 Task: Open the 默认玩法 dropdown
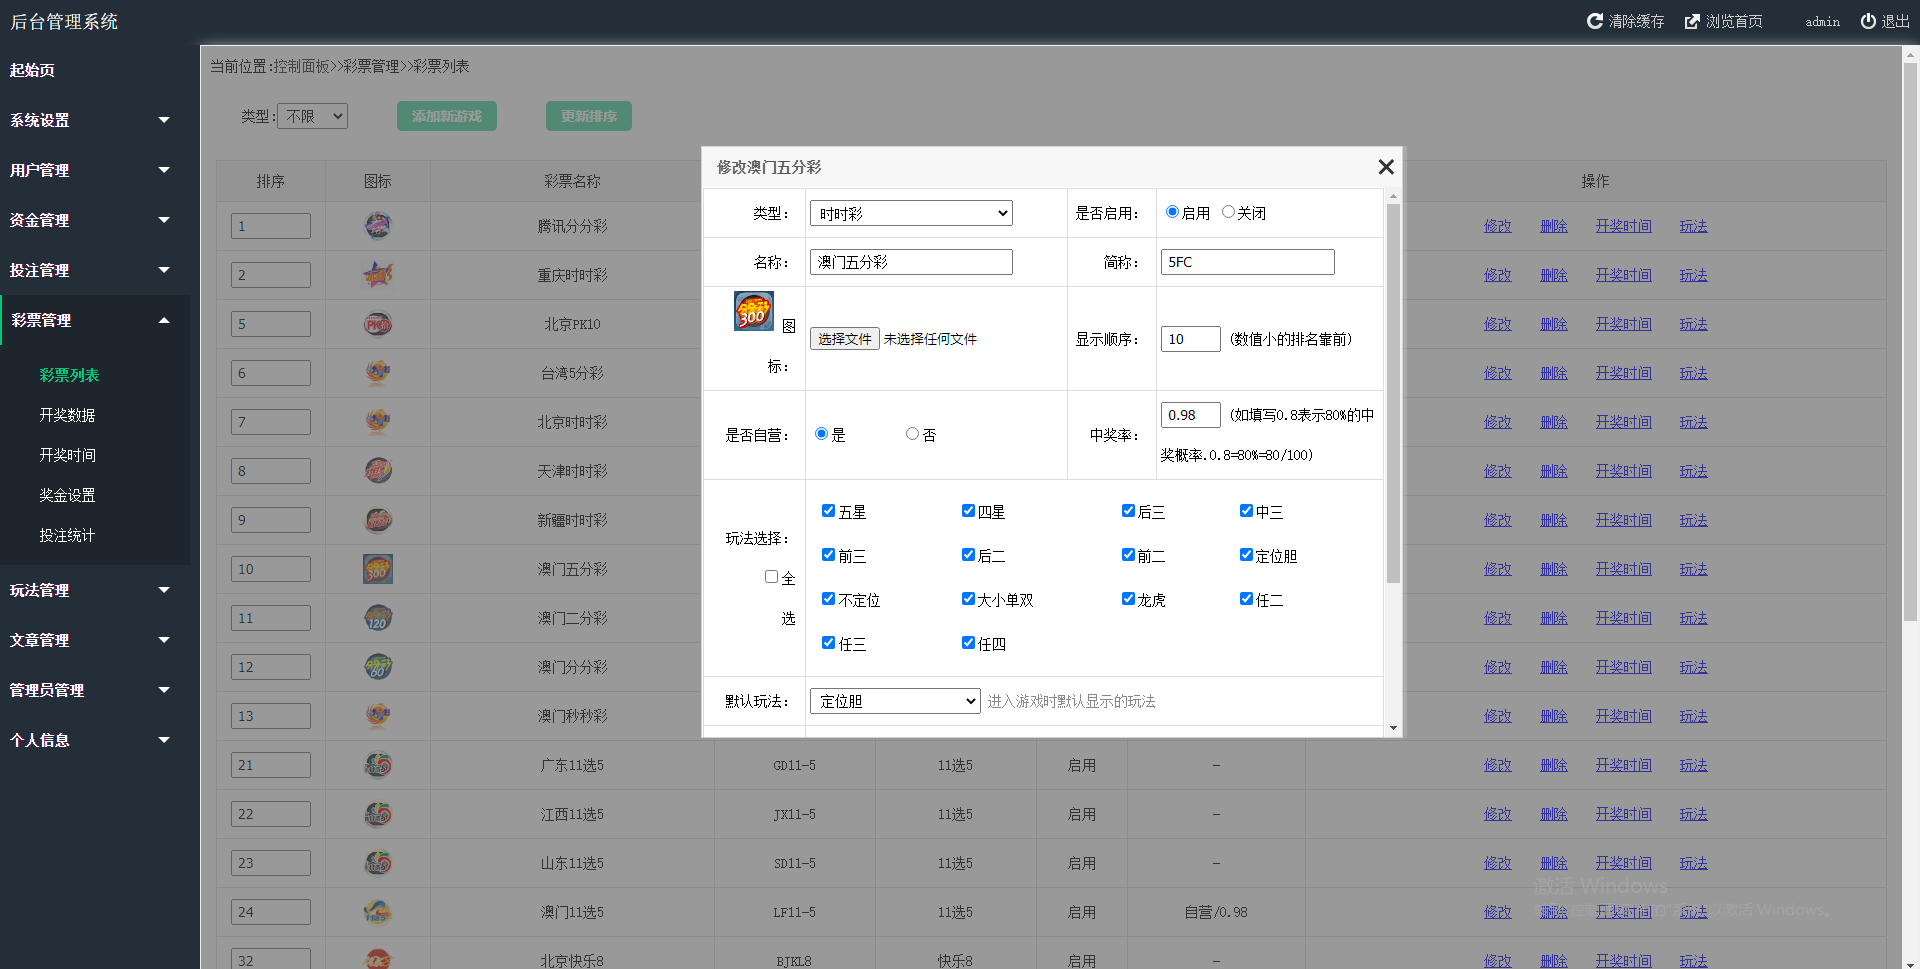894,701
